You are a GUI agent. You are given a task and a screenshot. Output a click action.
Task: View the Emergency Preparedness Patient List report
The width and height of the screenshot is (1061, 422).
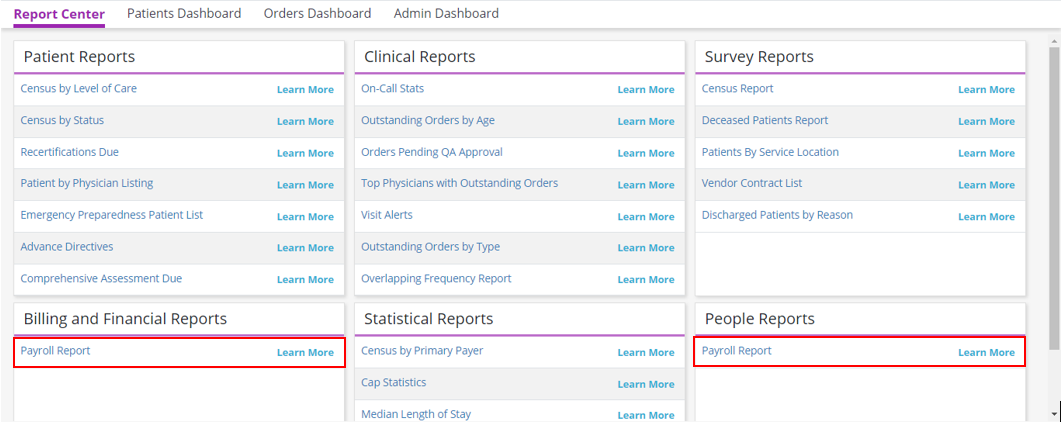111,215
